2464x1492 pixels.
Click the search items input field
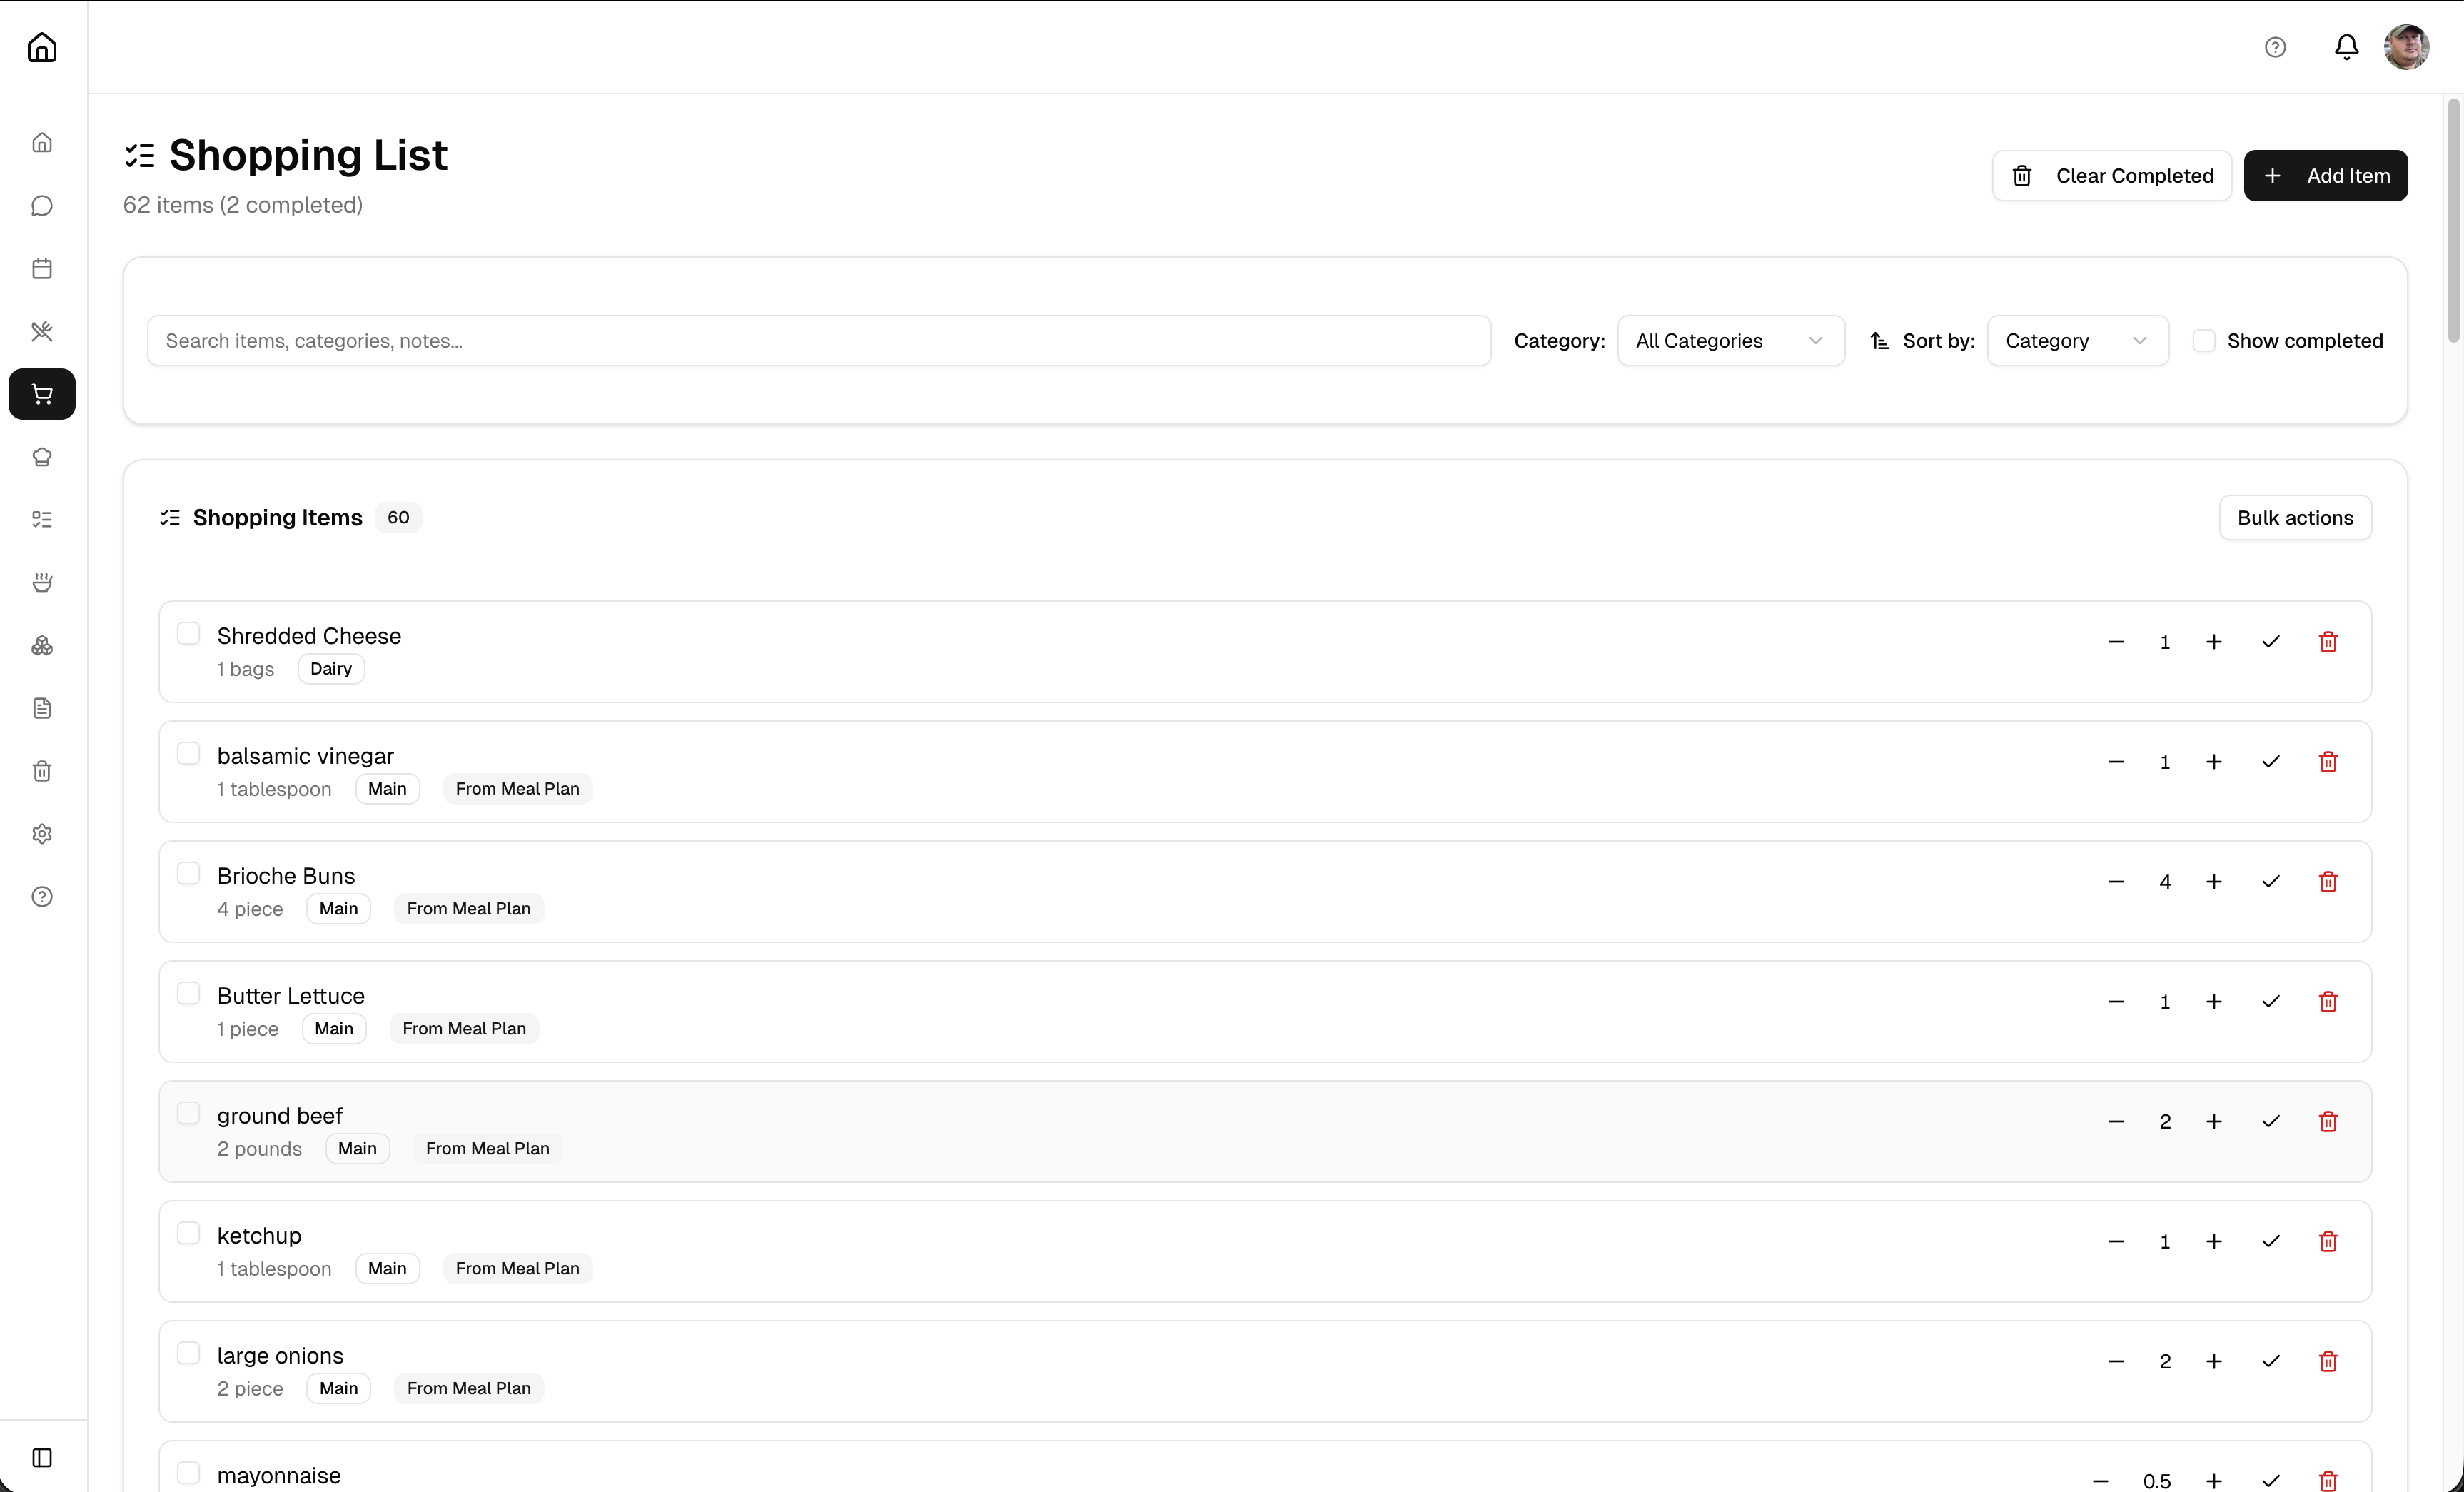click(x=818, y=341)
